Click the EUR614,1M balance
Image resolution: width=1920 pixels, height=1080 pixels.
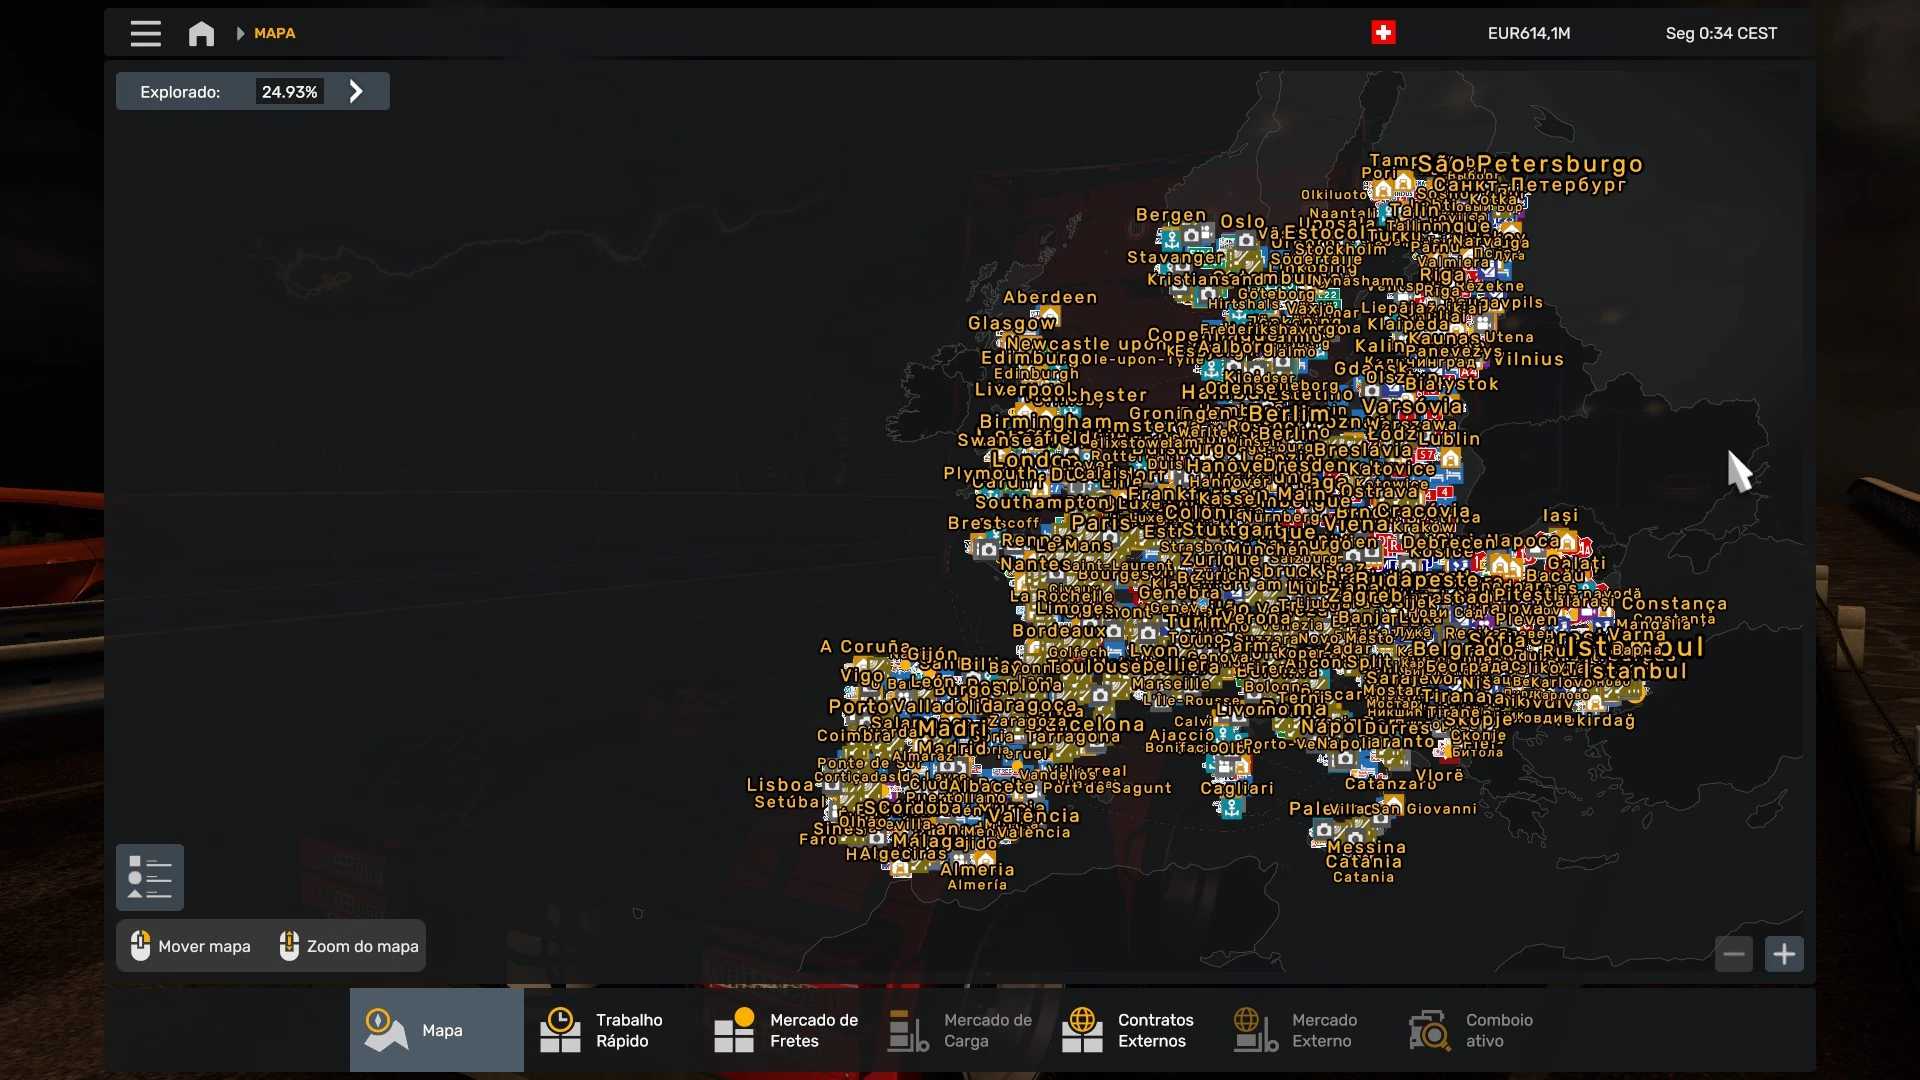[1528, 34]
